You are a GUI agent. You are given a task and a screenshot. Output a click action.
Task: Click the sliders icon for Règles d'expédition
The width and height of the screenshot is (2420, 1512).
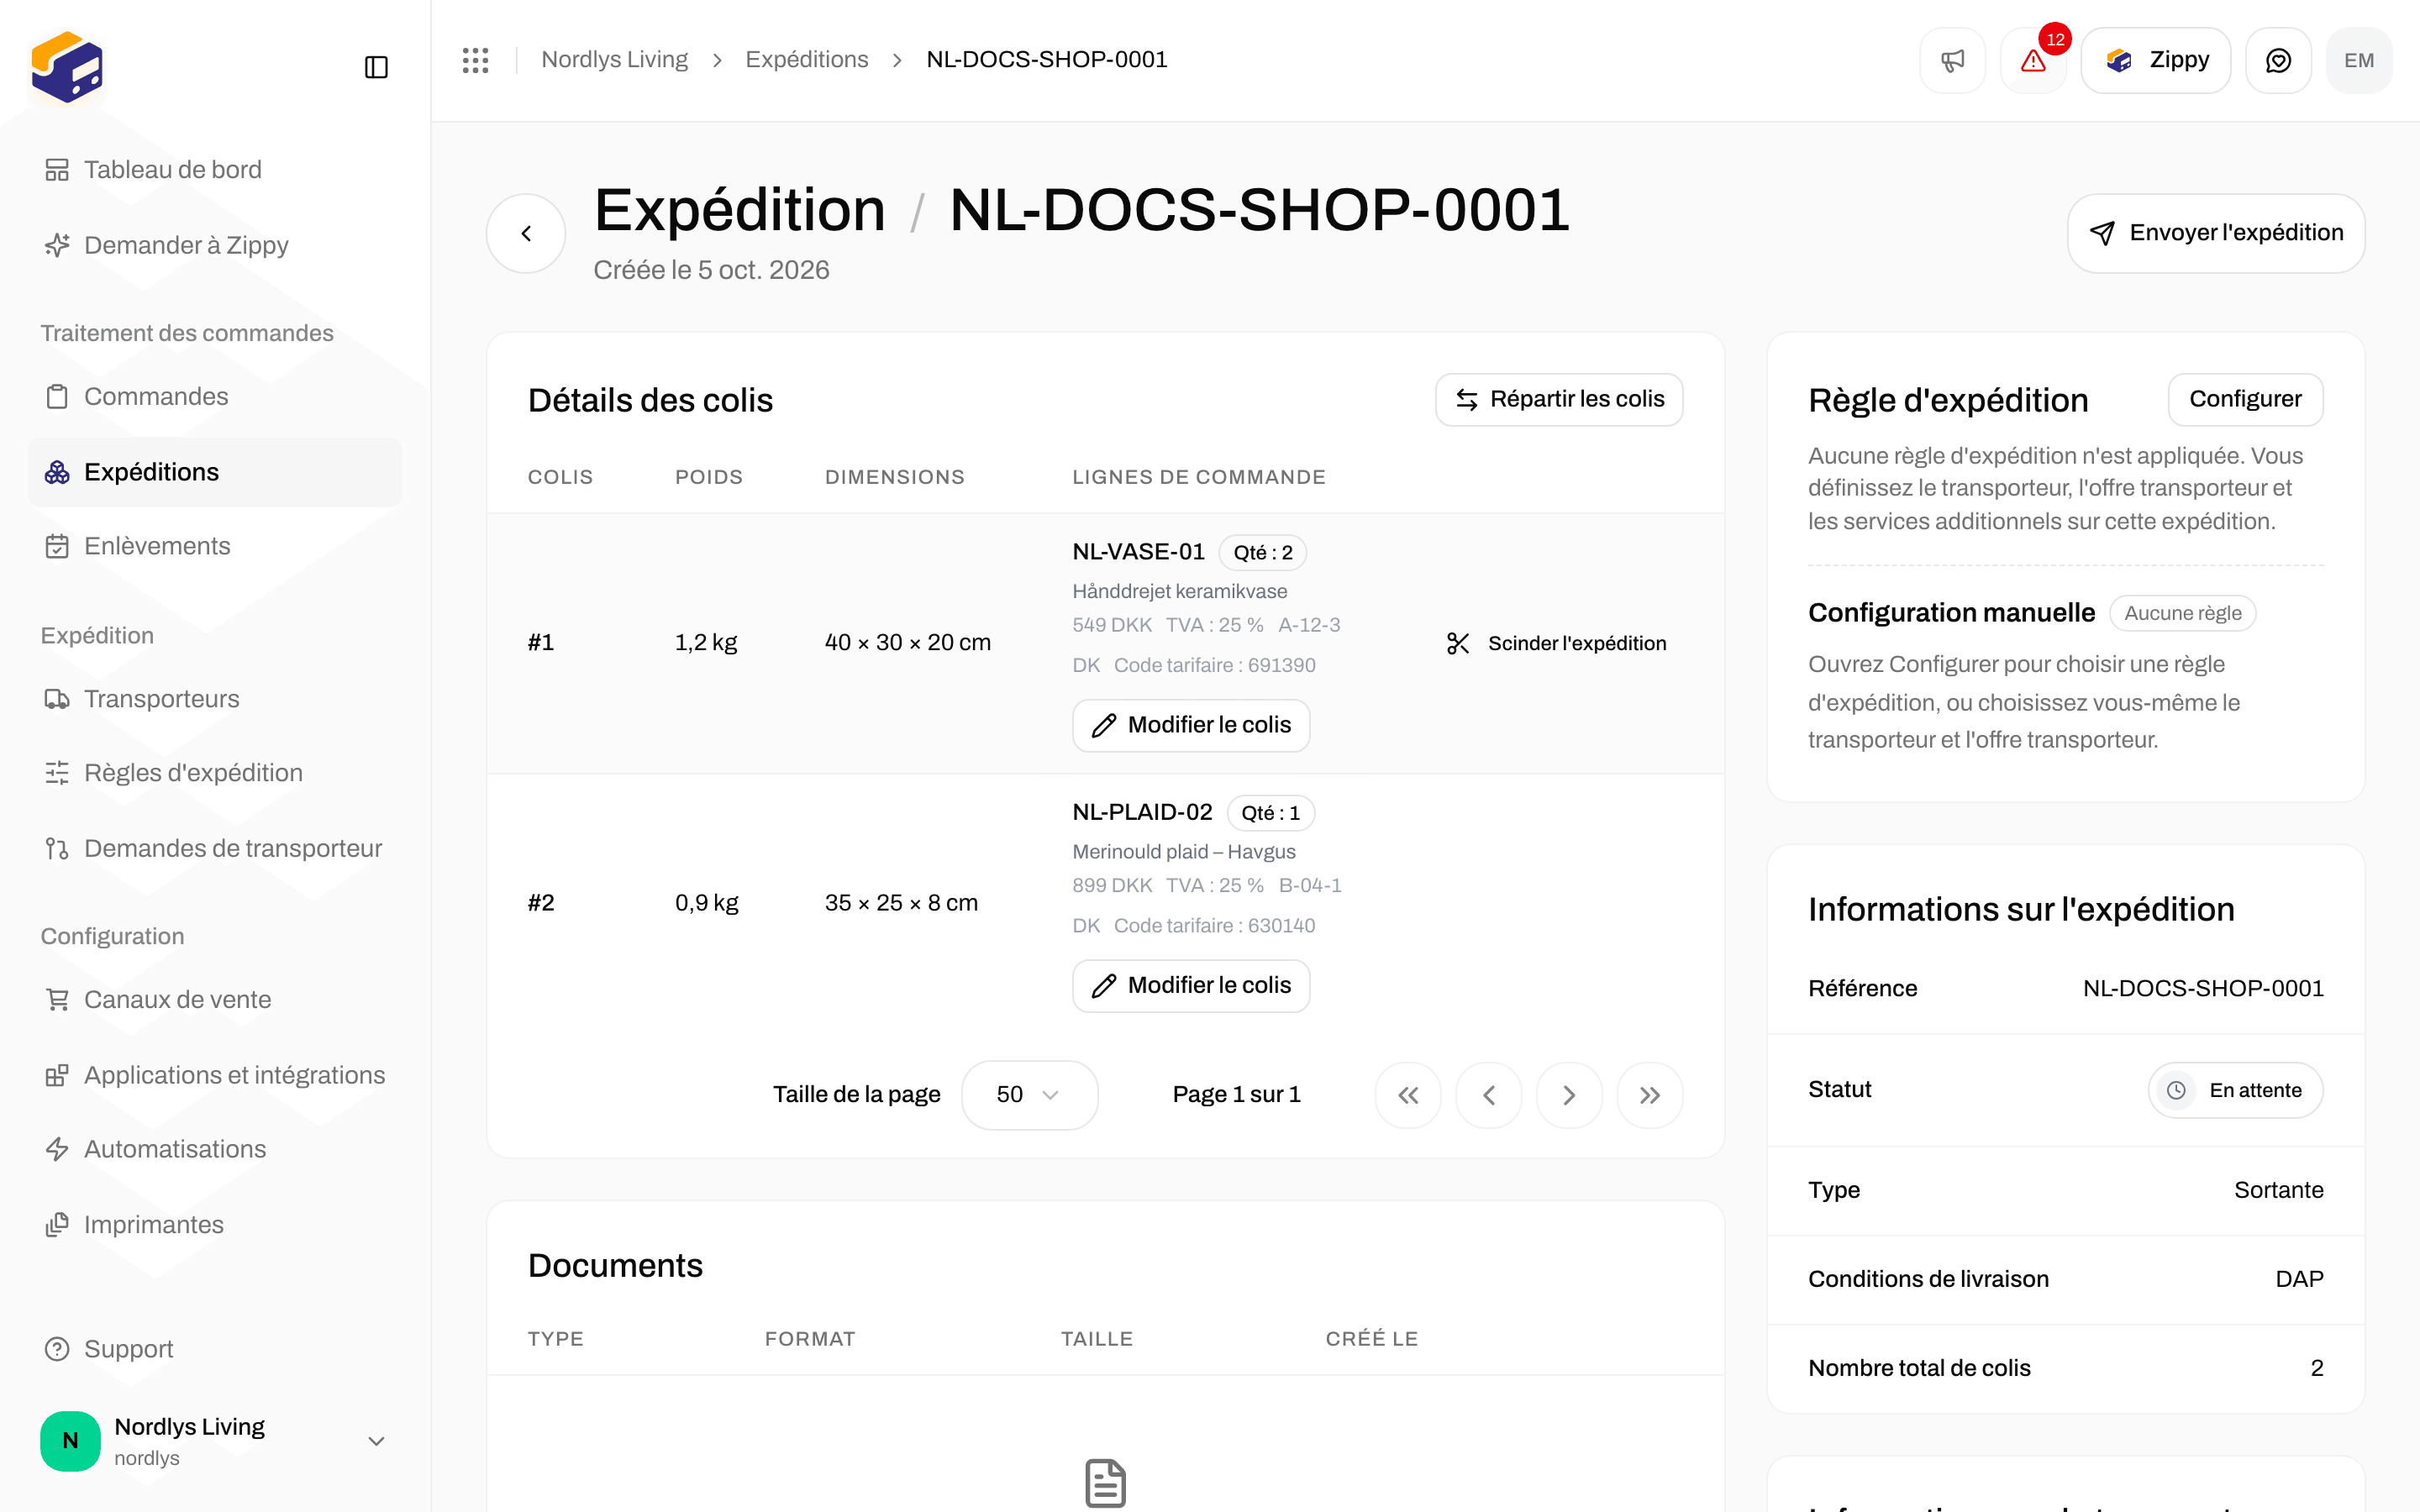57,773
